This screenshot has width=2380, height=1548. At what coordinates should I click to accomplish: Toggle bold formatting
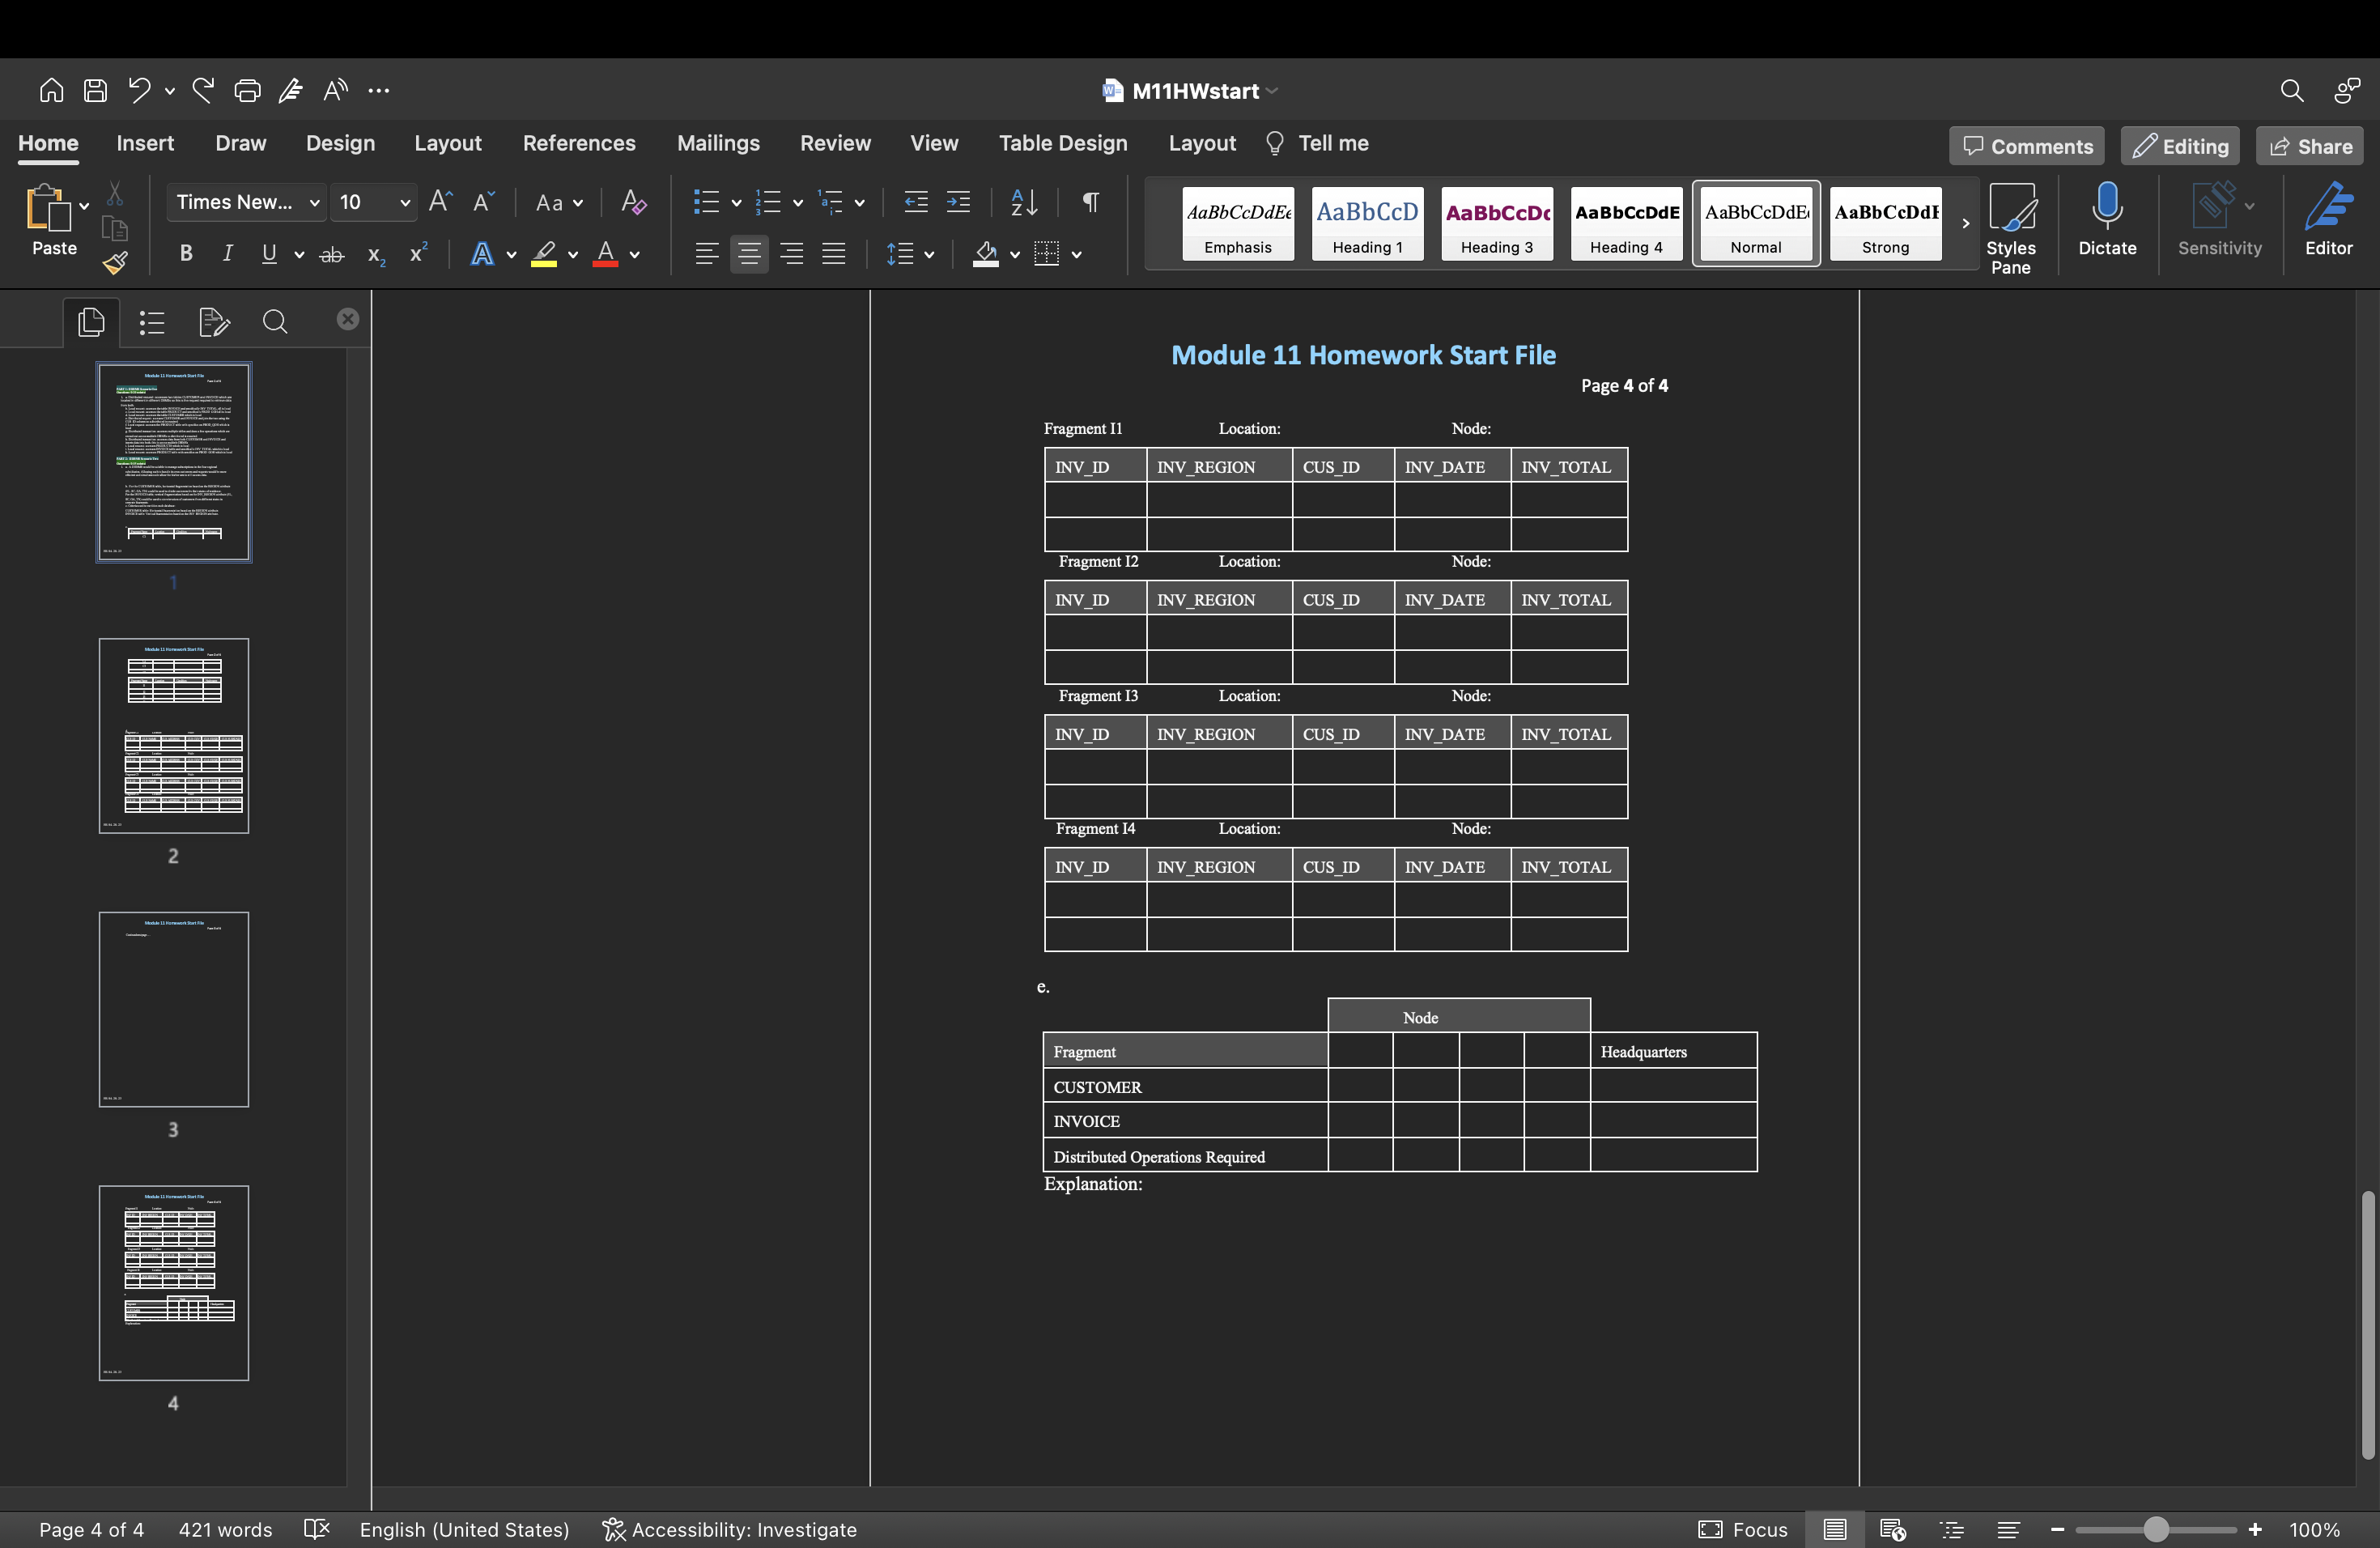[x=185, y=254]
